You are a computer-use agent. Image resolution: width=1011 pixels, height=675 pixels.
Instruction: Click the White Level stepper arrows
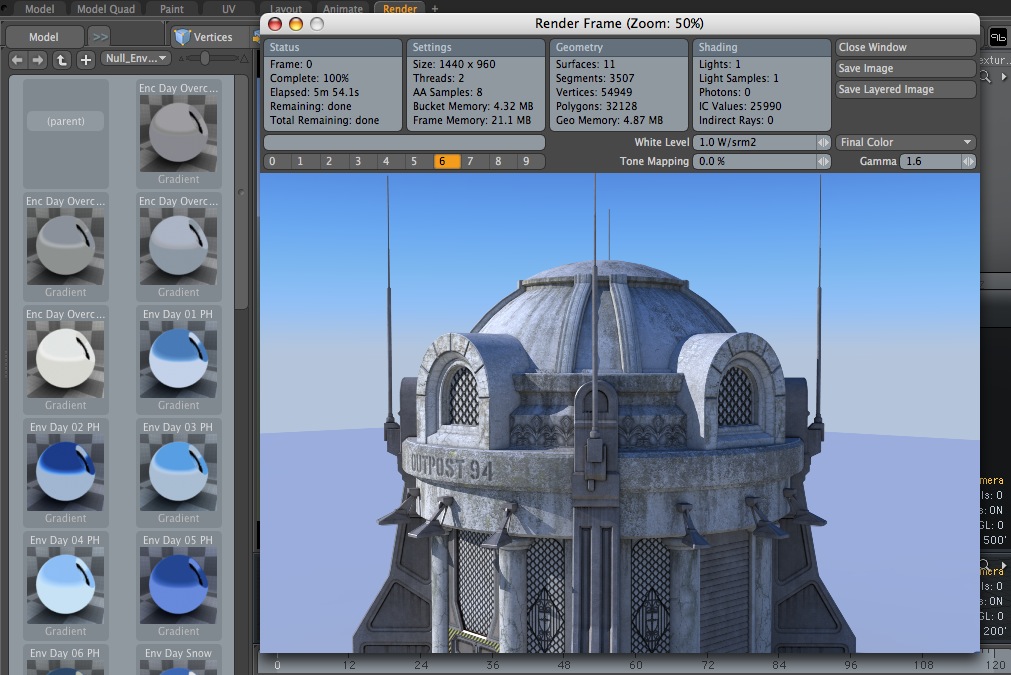click(x=824, y=142)
